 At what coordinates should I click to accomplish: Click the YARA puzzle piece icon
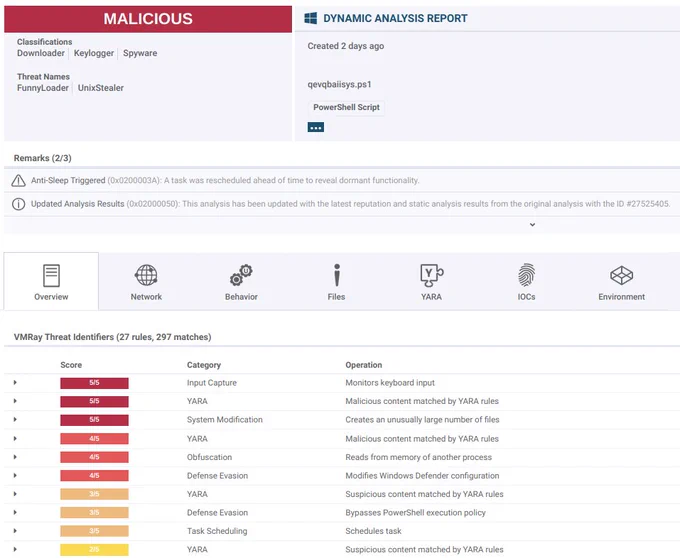point(432,275)
